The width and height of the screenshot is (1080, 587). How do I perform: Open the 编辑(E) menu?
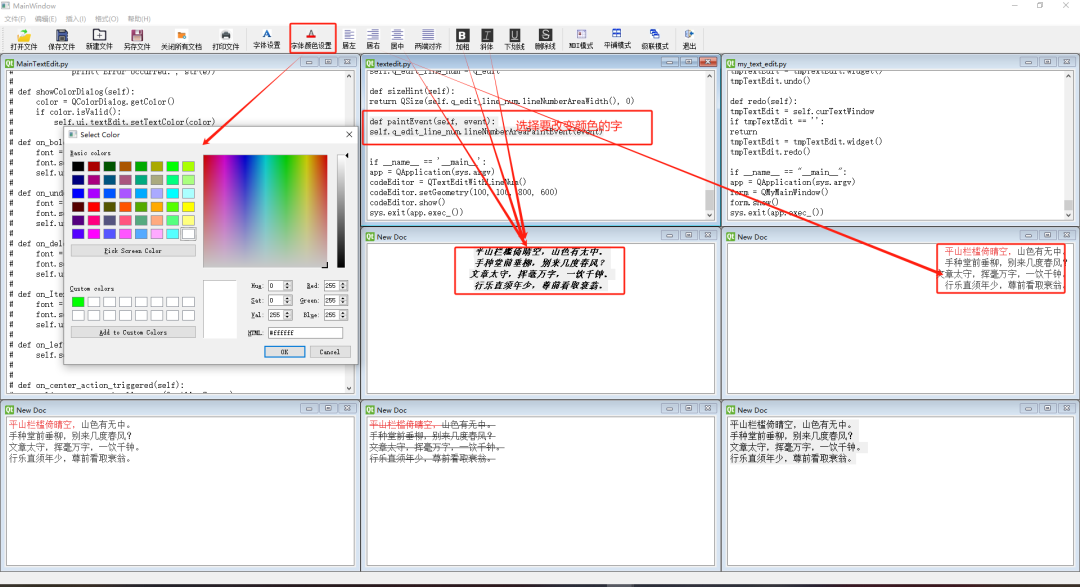pyautogui.click(x=45, y=19)
